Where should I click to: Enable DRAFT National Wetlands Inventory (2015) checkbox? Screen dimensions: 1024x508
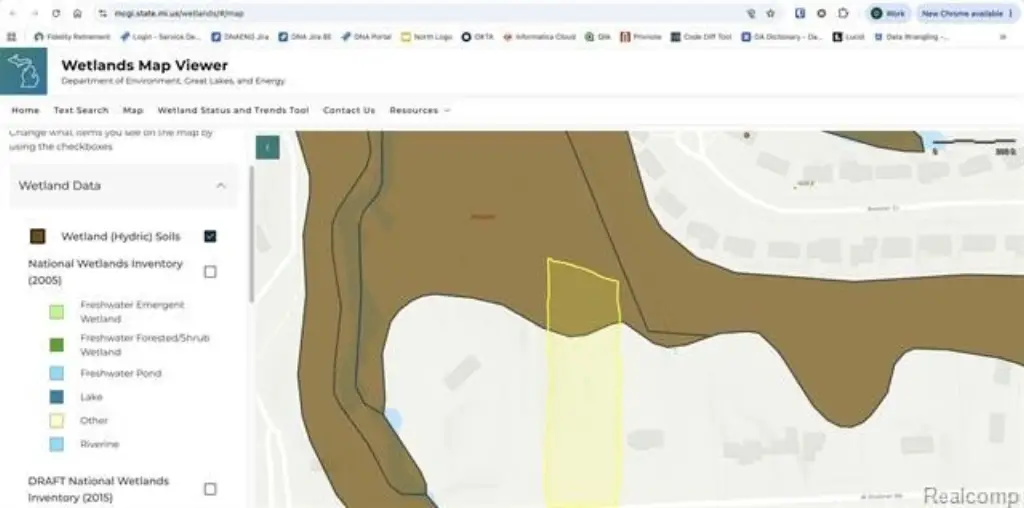point(210,489)
